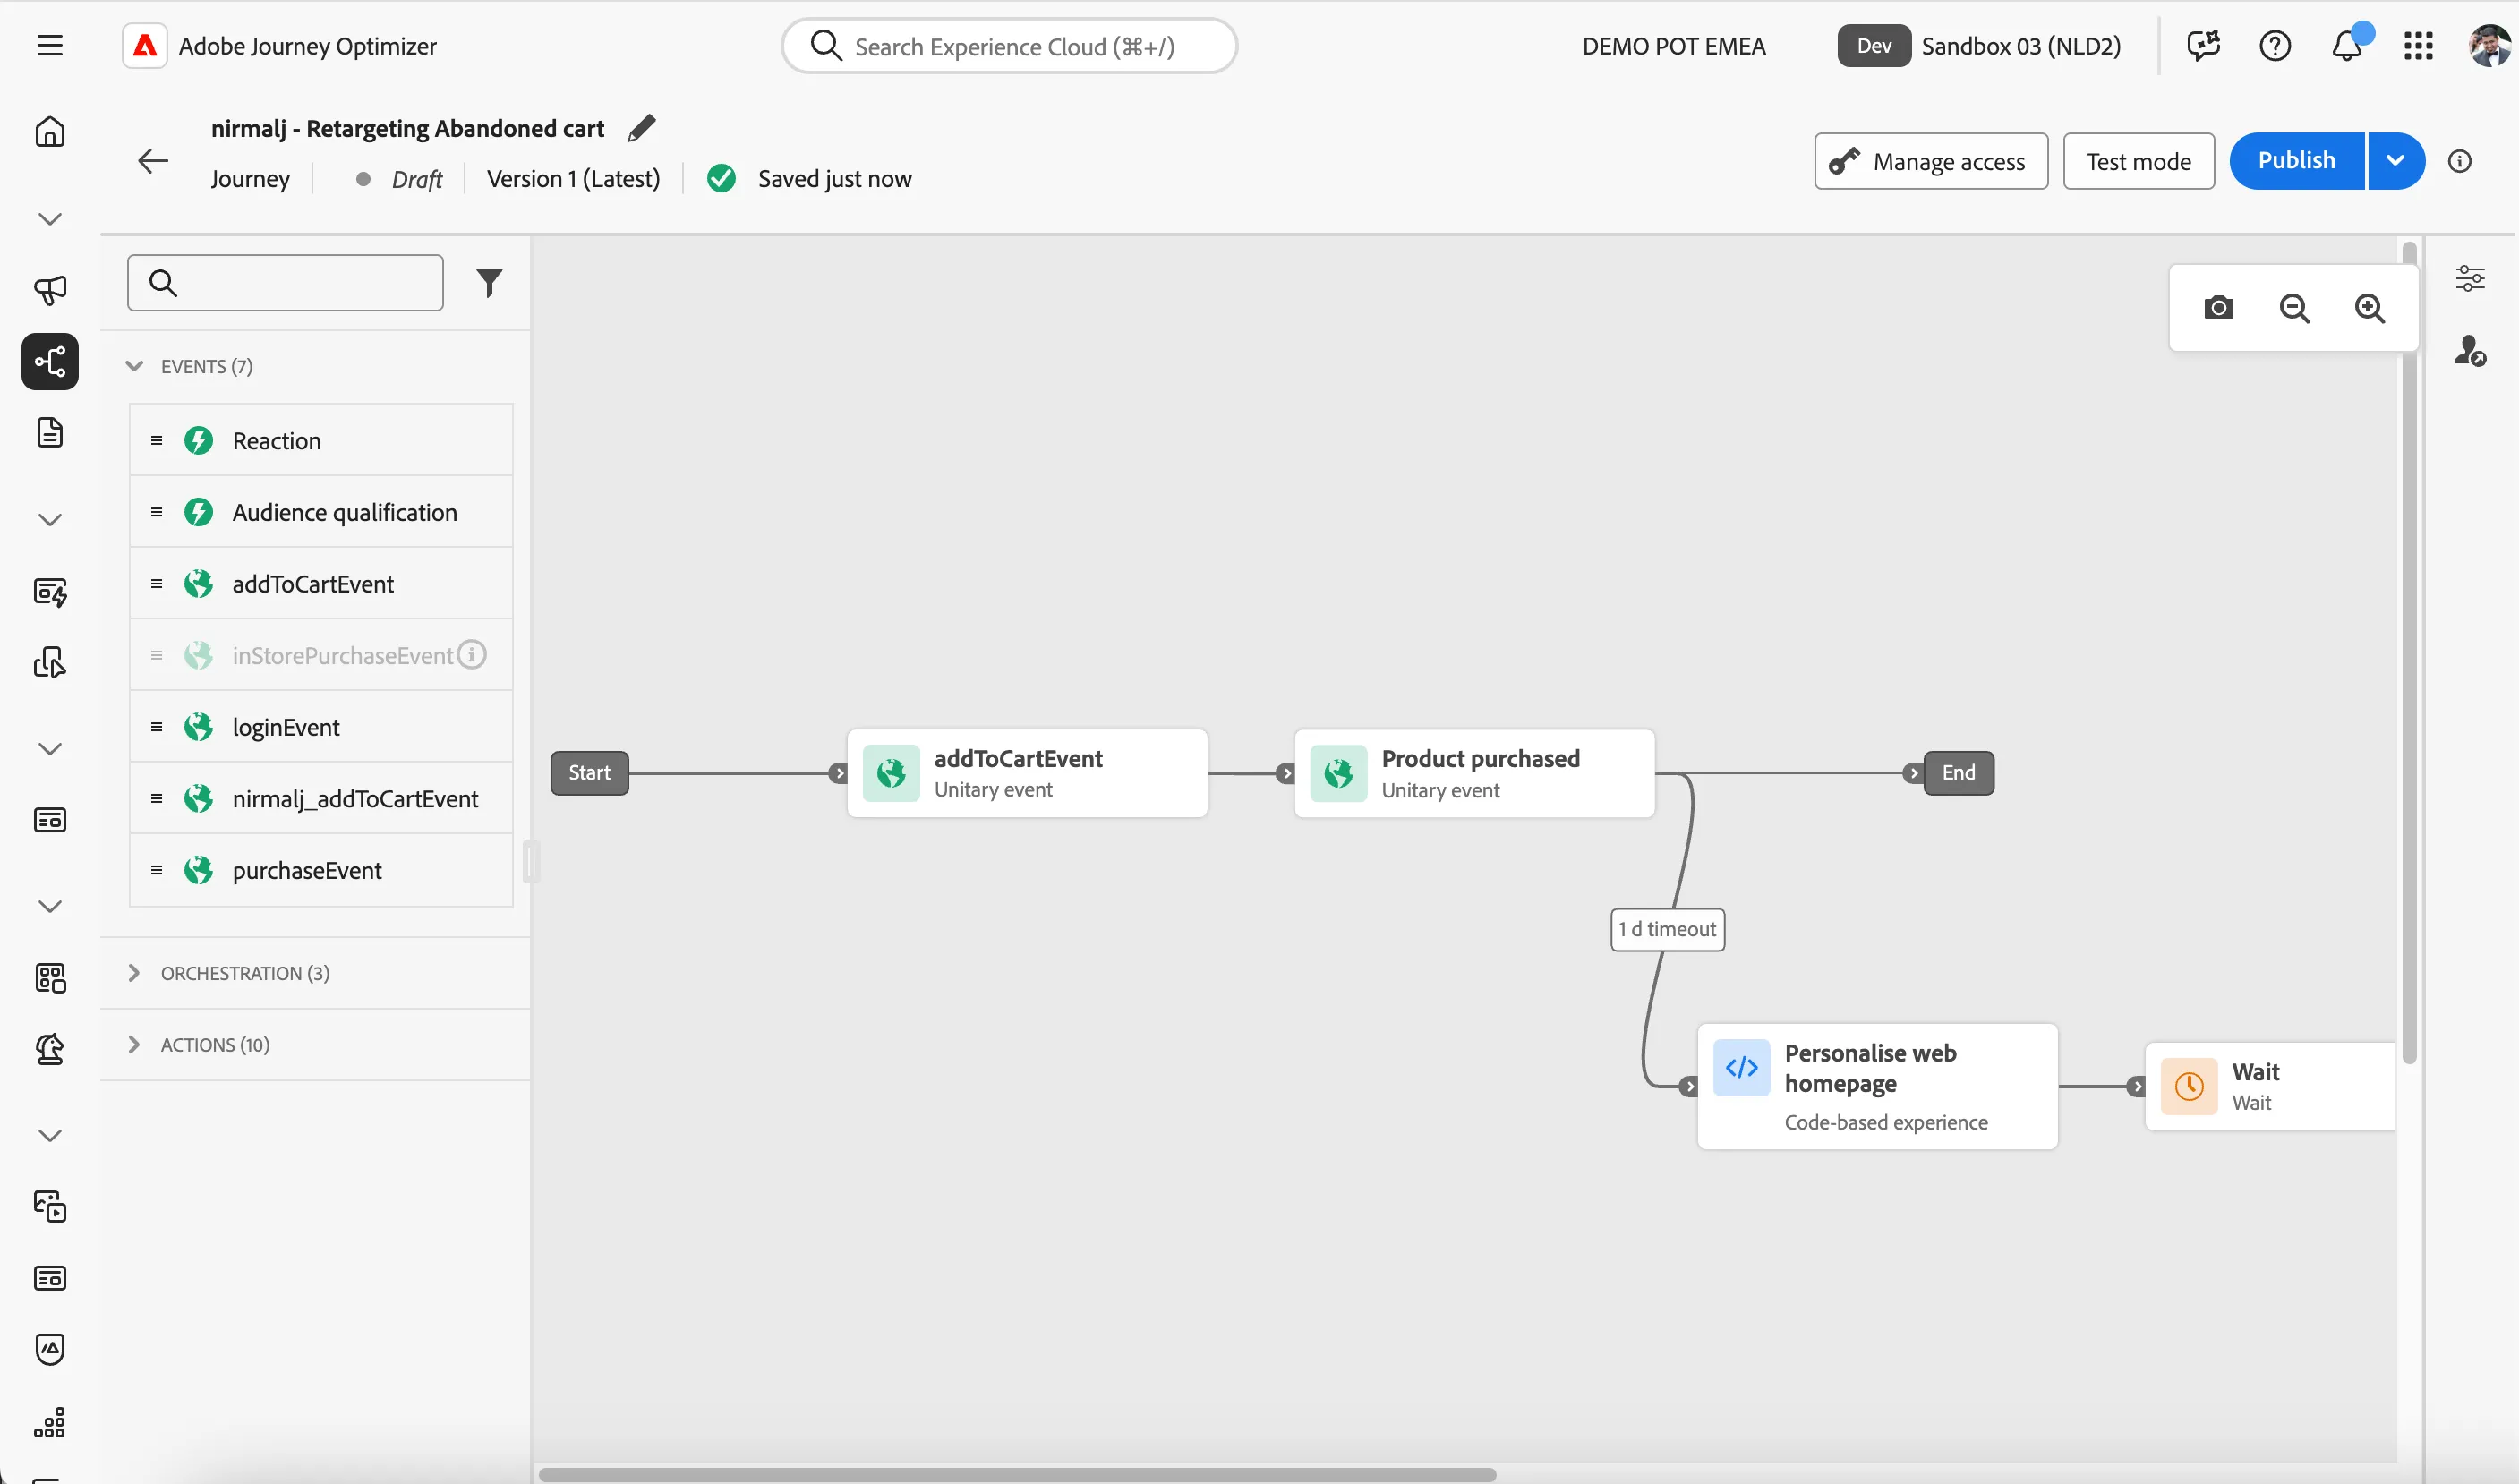Open Journeys icon in left sidebar

50,361
